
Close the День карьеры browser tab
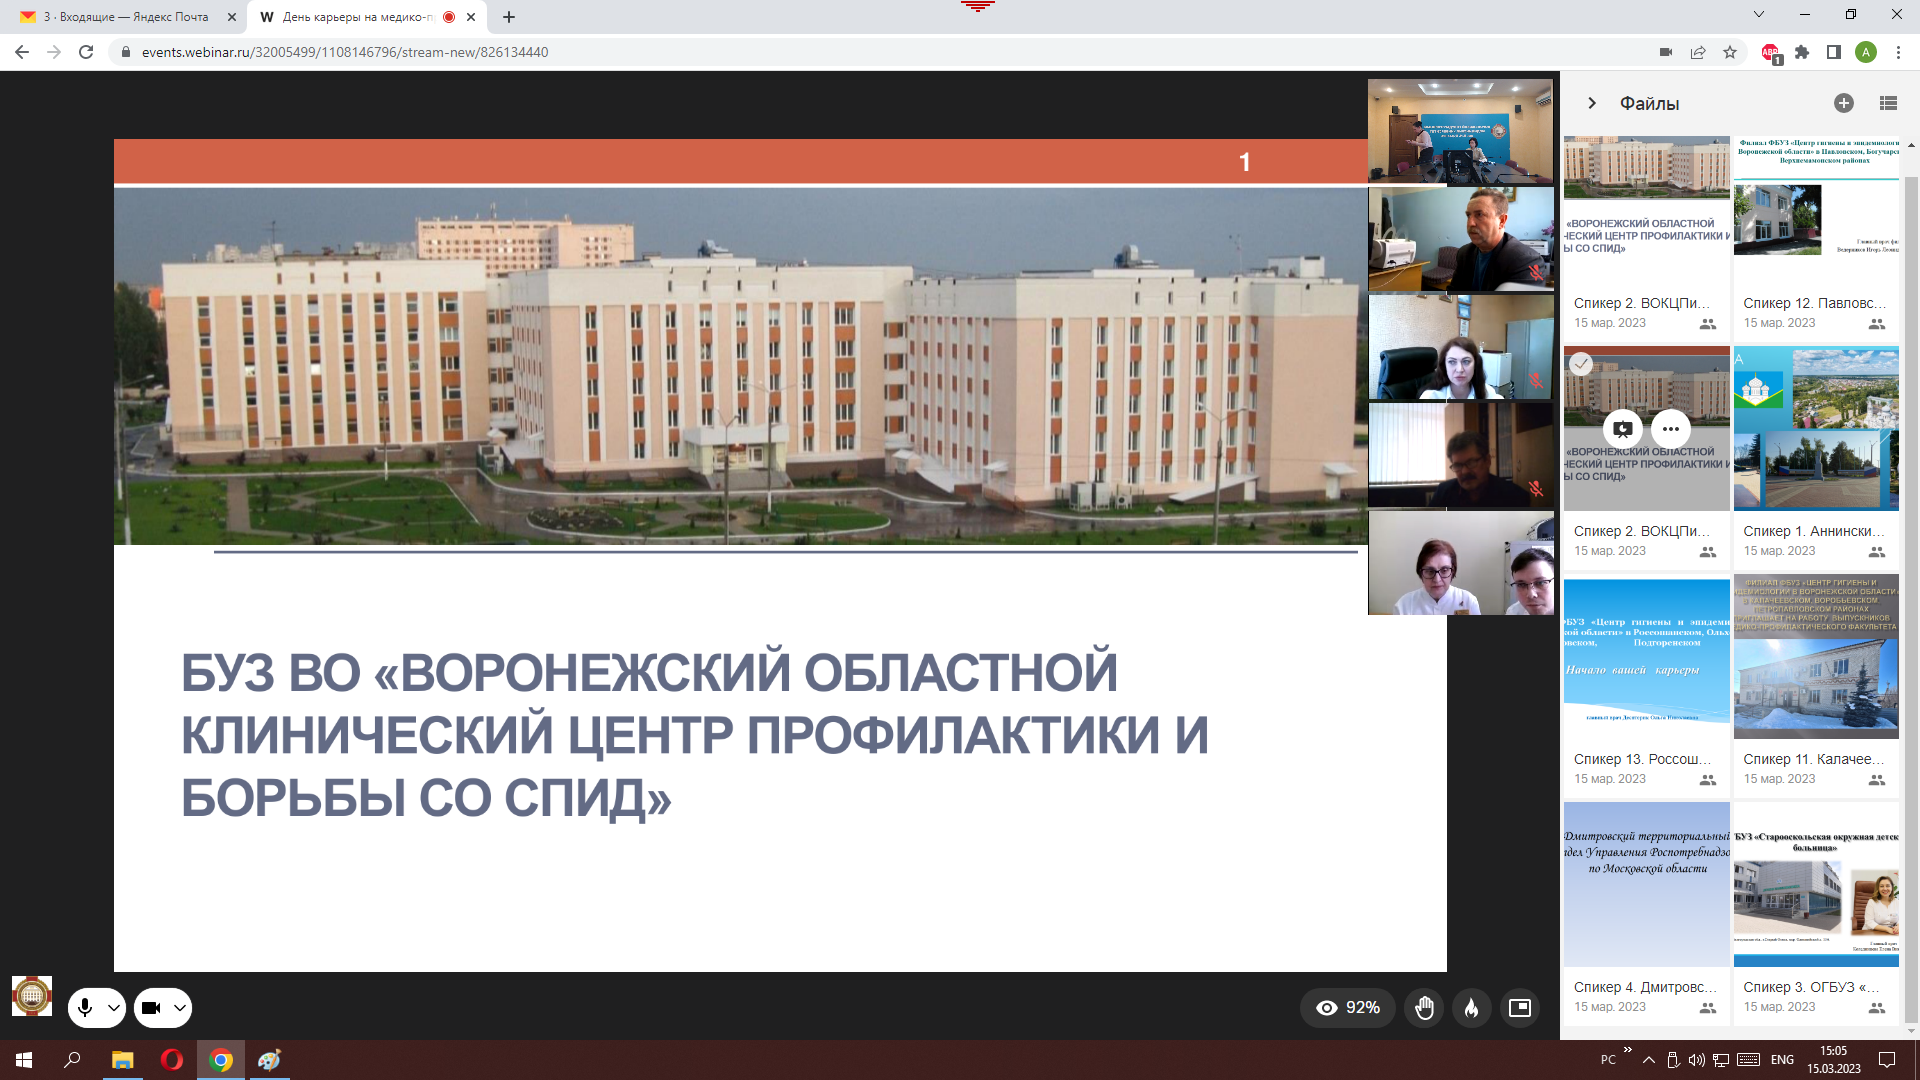point(471,17)
